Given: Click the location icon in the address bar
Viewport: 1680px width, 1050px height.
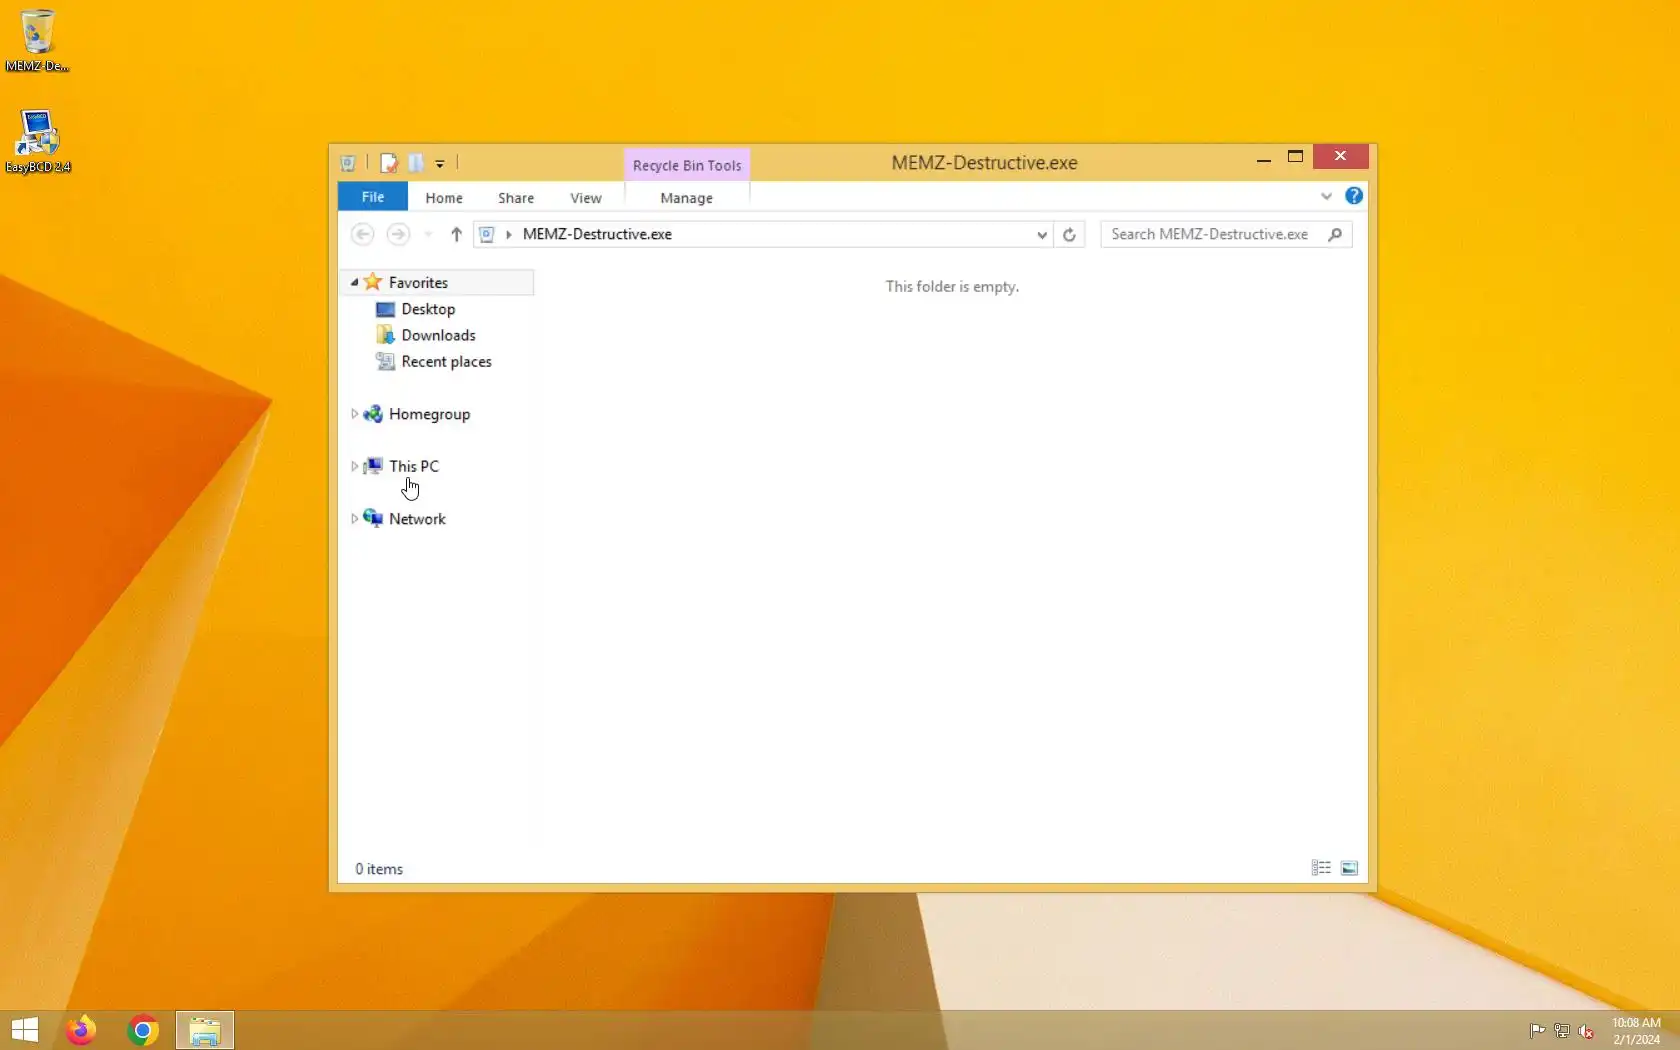Looking at the screenshot, I should tap(487, 234).
